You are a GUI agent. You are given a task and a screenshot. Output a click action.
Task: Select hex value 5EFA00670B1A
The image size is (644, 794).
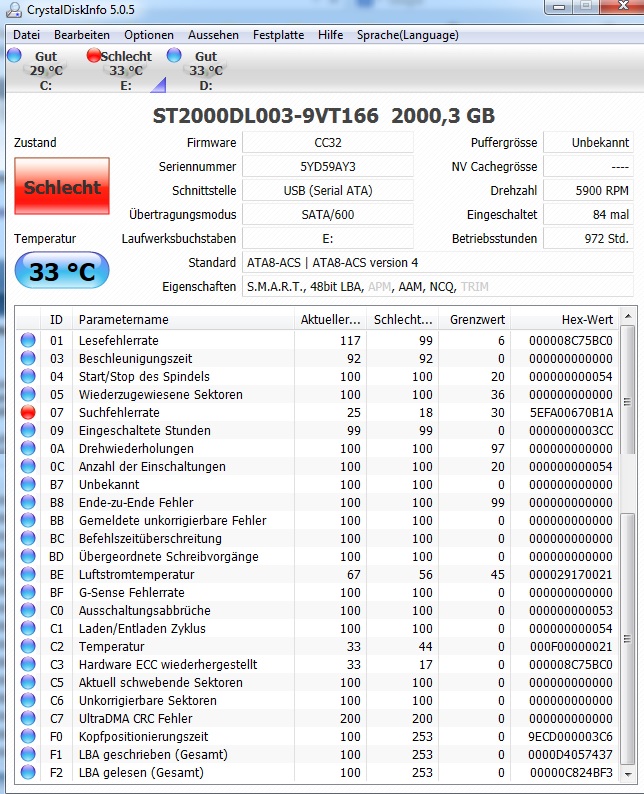tap(571, 413)
